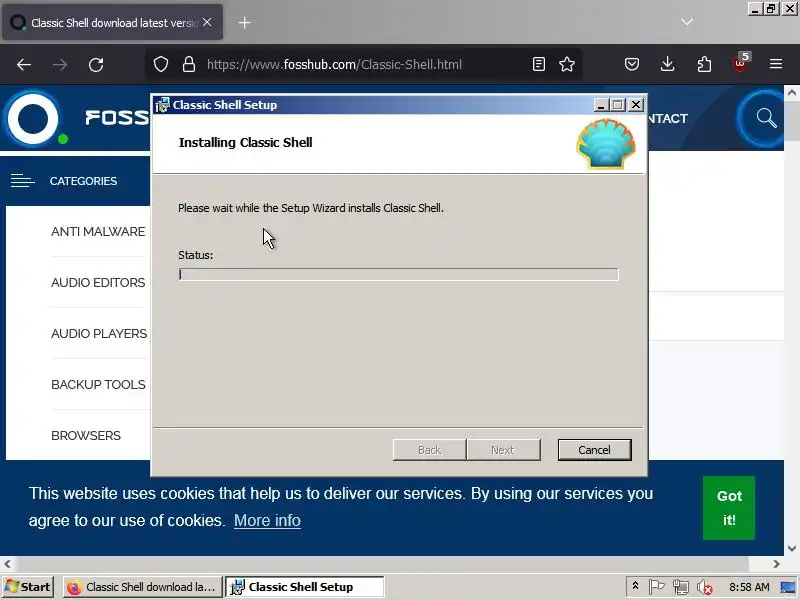
Task: Open Firefox hamburger menu
Action: [776, 64]
